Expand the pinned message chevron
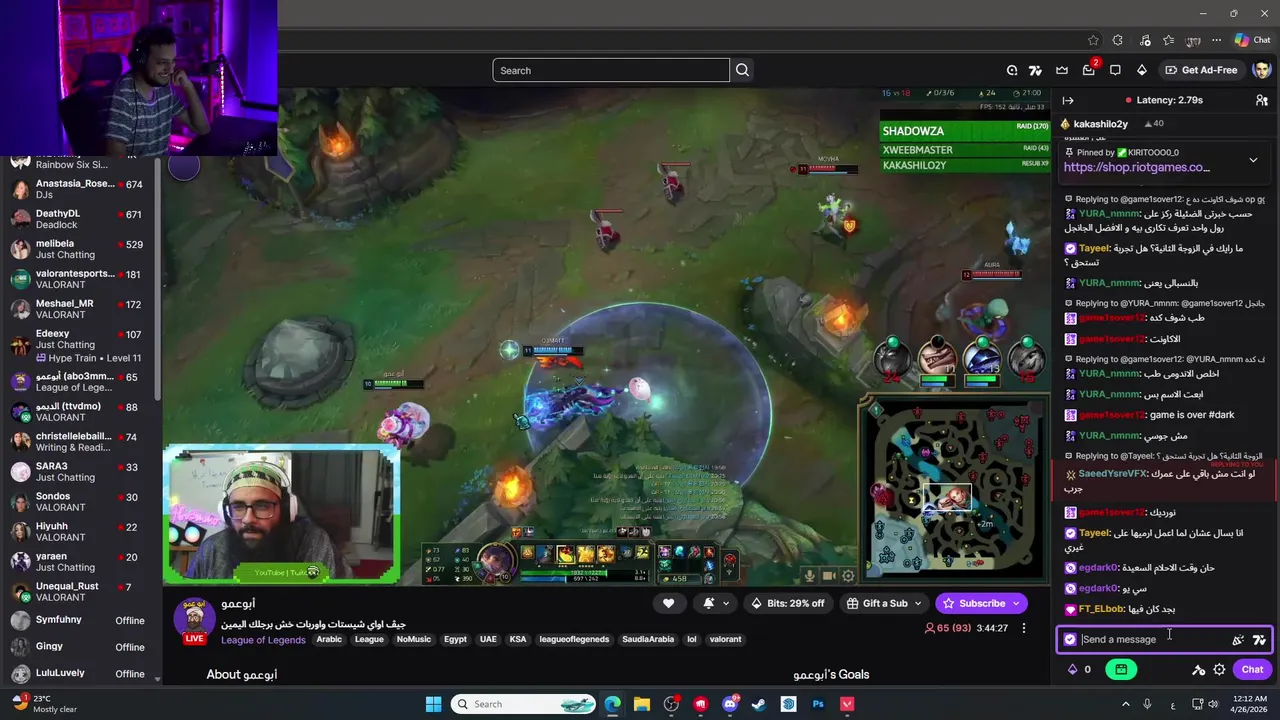Image resolution: width=1280 pixels, height=720 pixels. (1253, 160)
